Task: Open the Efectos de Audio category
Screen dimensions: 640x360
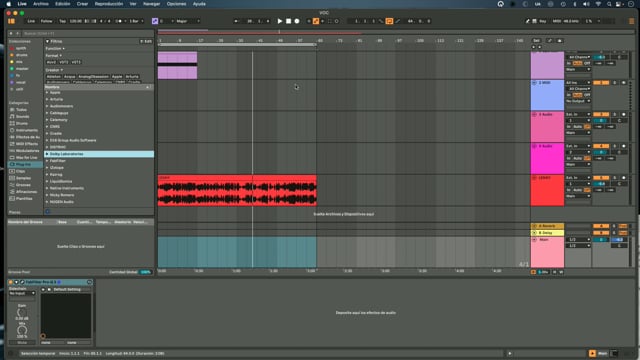Action: point(28,137)
